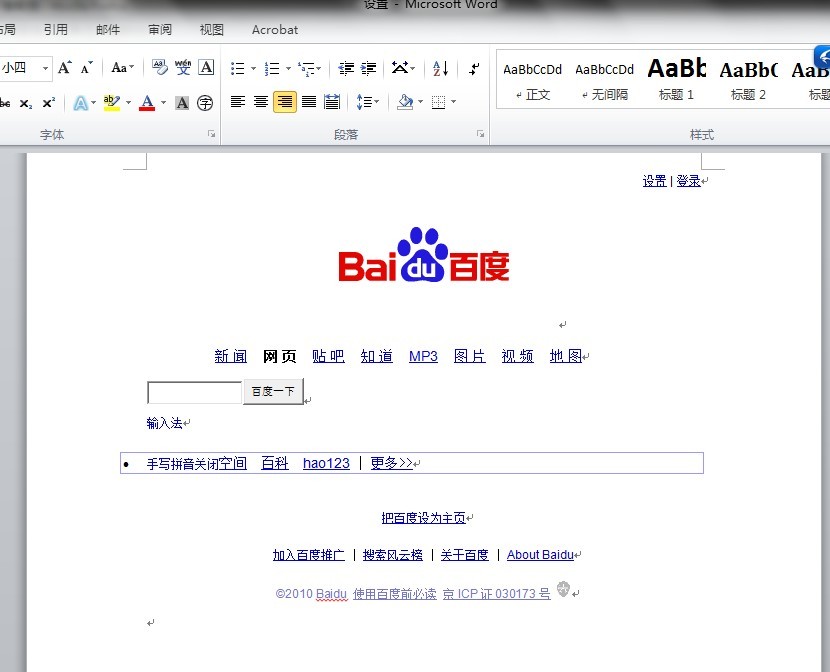Image resolution: width=830 pixels, height=672 pixels.
Task: Open line spacing options
Action: click(367, 102)
